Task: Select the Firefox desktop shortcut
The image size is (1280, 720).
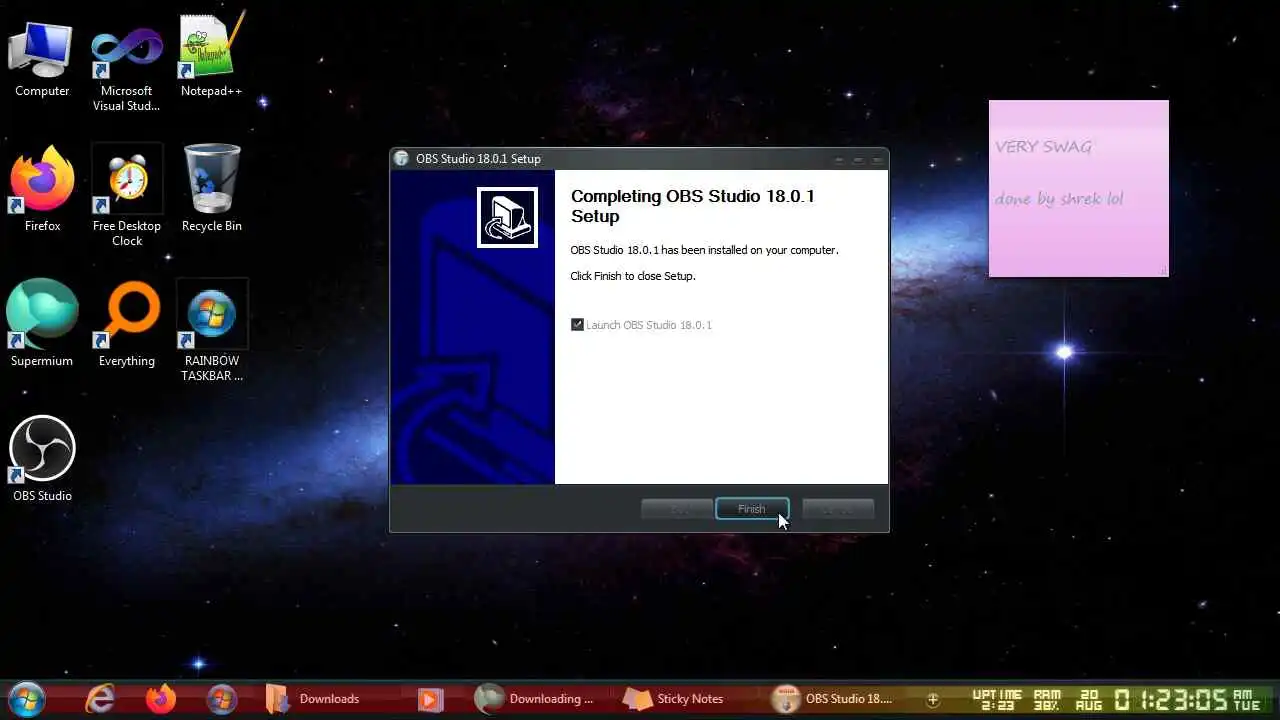Action: click(42, 190)
